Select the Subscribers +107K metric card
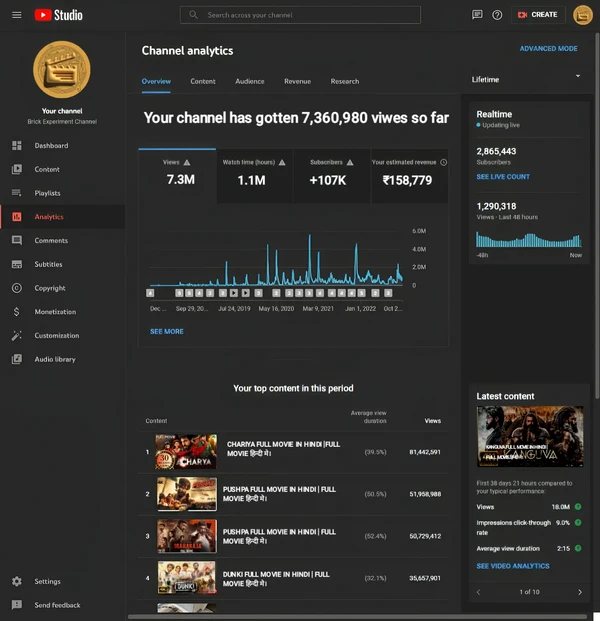 331,176
